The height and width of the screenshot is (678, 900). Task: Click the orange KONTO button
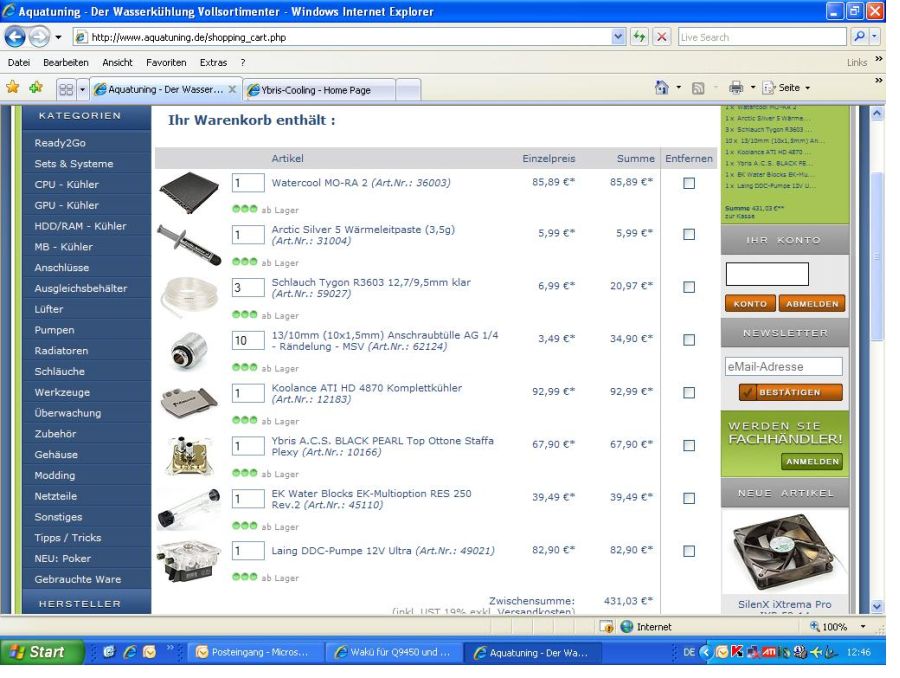(750, 304)
